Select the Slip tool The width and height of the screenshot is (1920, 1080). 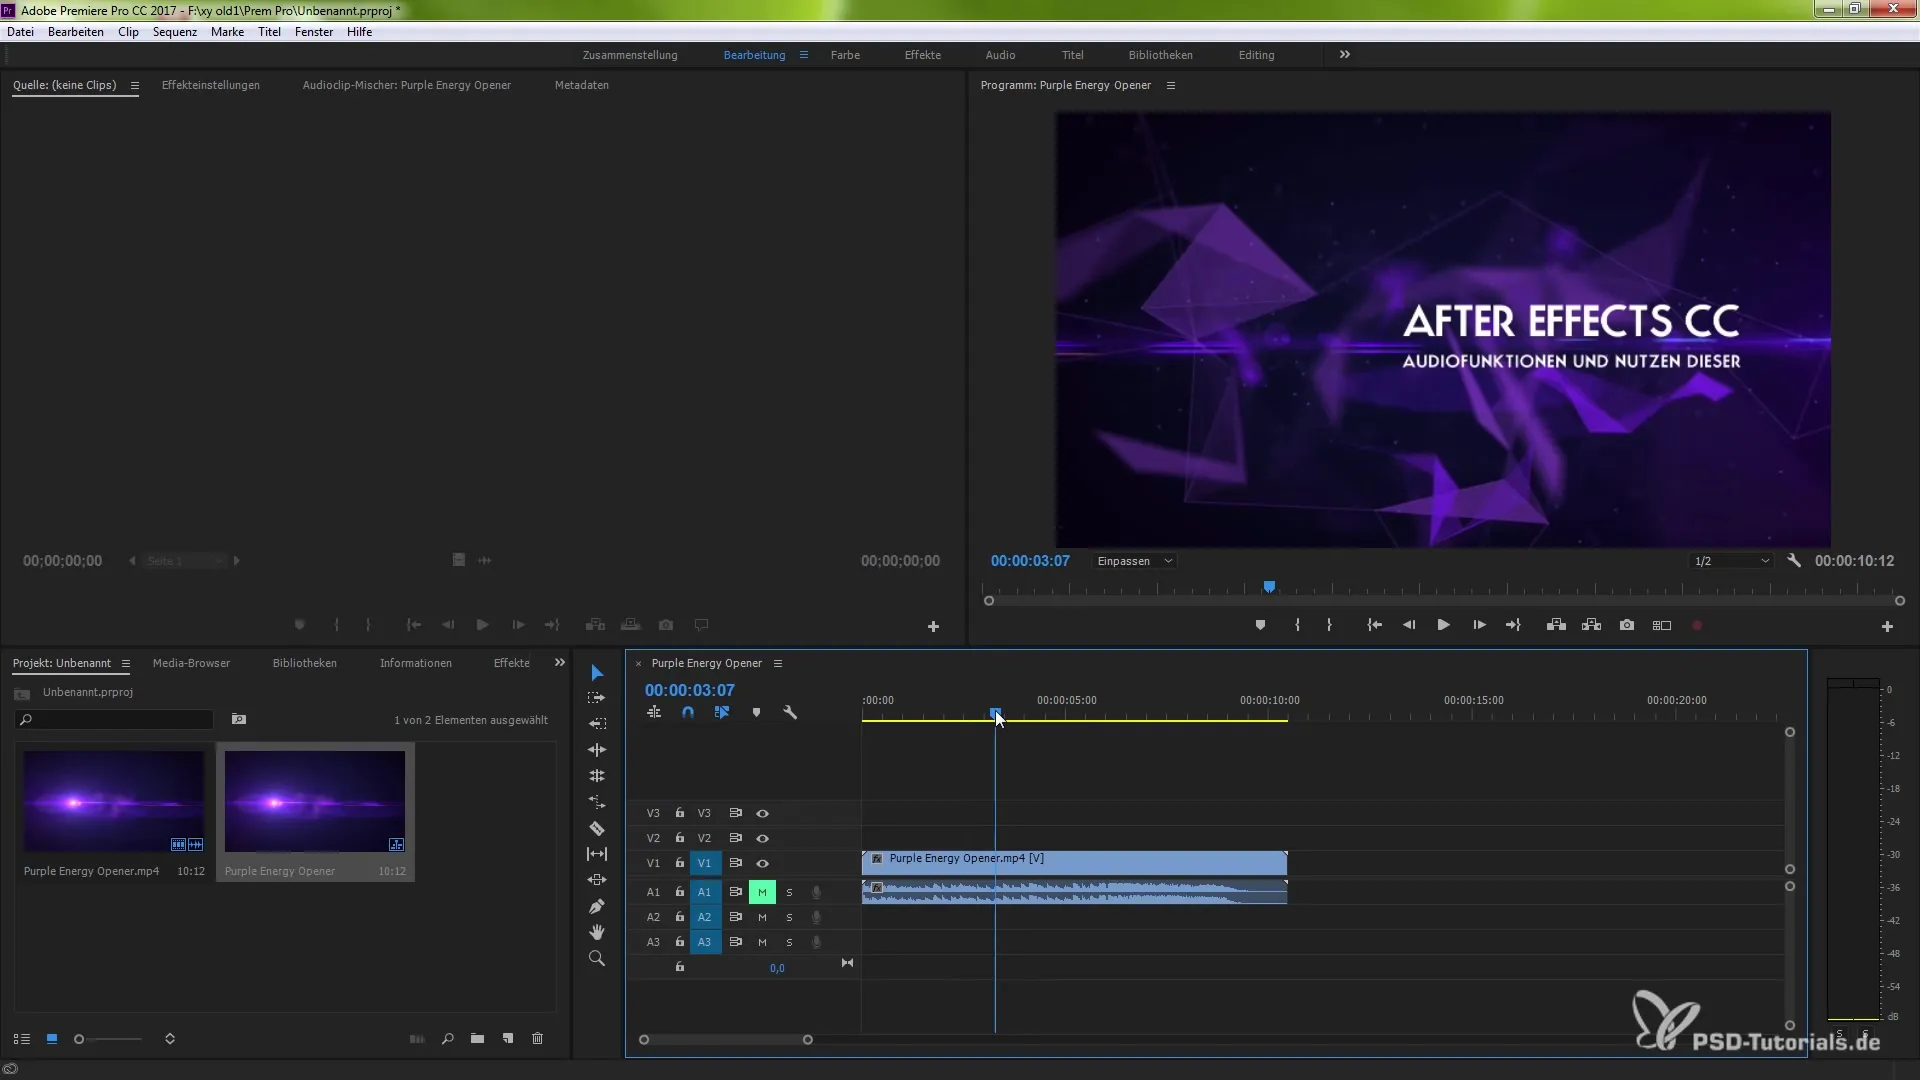pos(597,854)
